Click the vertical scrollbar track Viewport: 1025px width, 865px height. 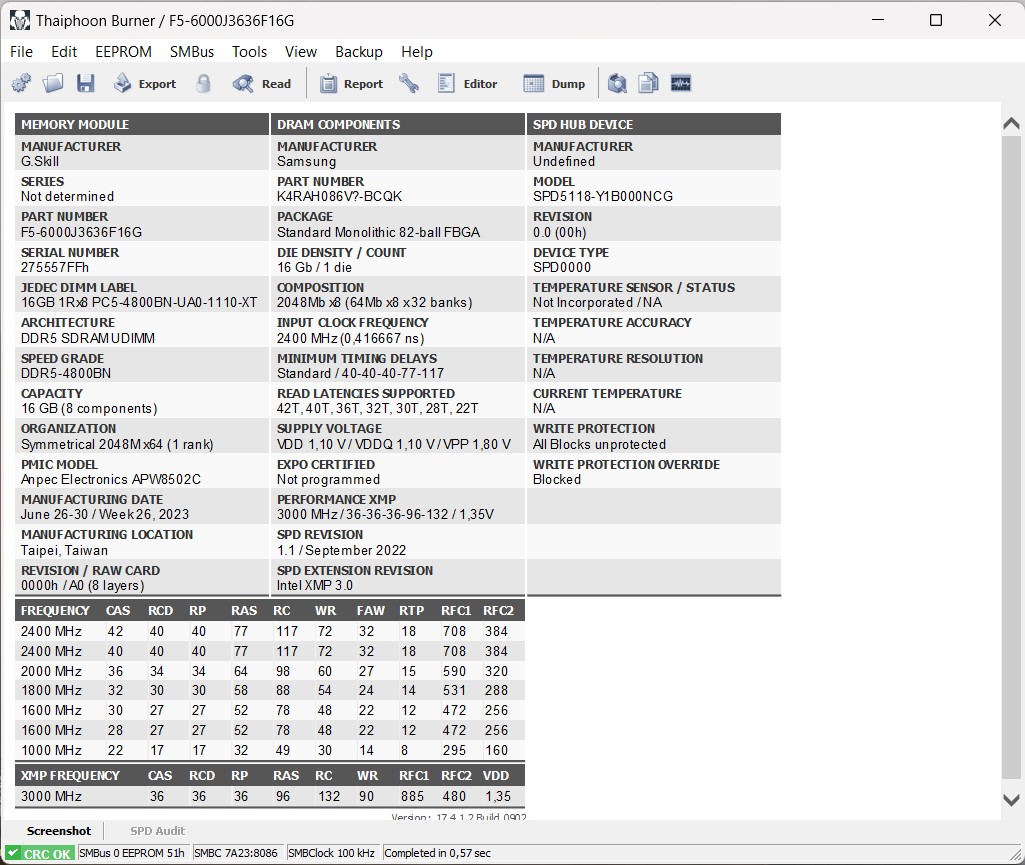click(x=1011, y=458)
